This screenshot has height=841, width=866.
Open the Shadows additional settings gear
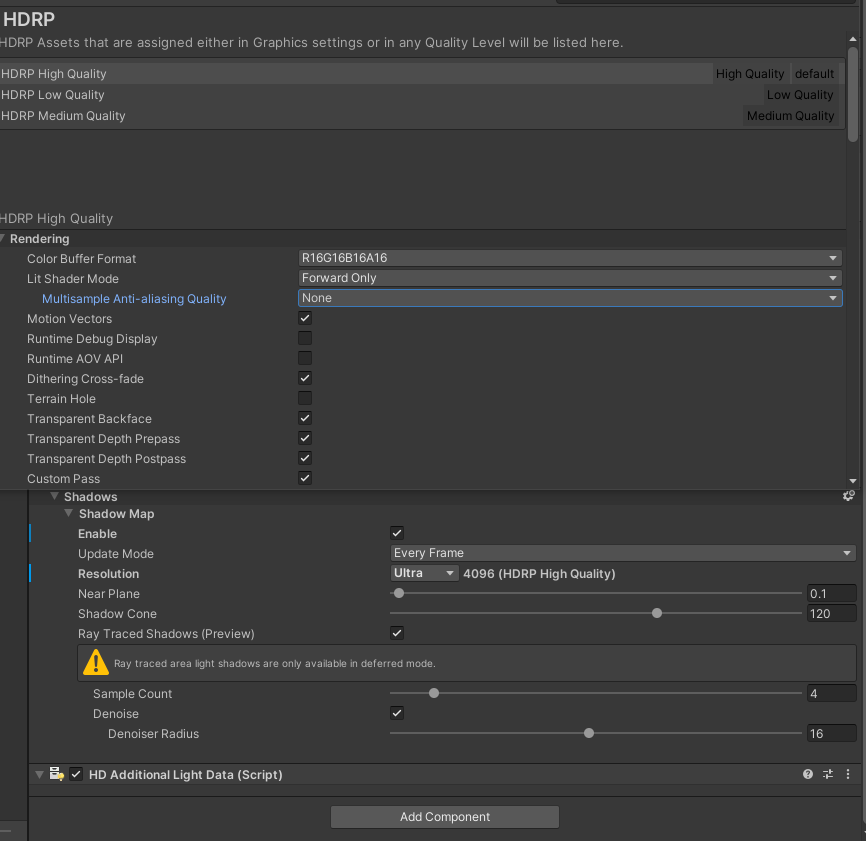tap(849, 496)
